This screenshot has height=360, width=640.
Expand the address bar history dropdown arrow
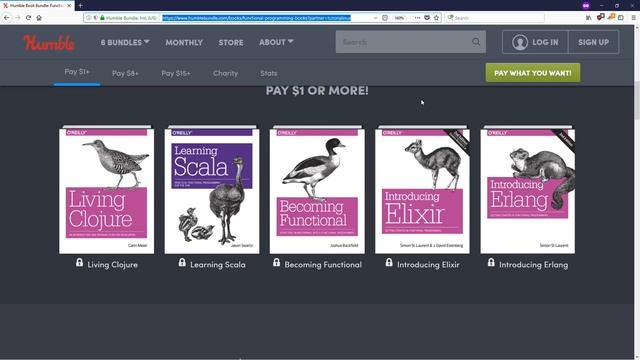[x=375, y=18]
